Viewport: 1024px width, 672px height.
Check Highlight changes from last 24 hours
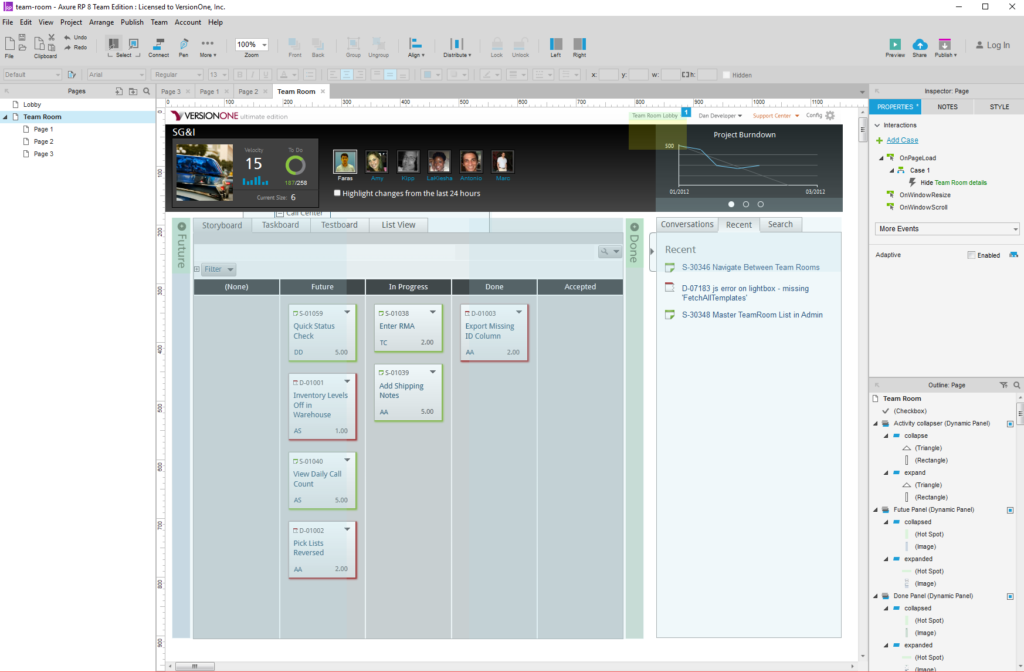point(337,193)
